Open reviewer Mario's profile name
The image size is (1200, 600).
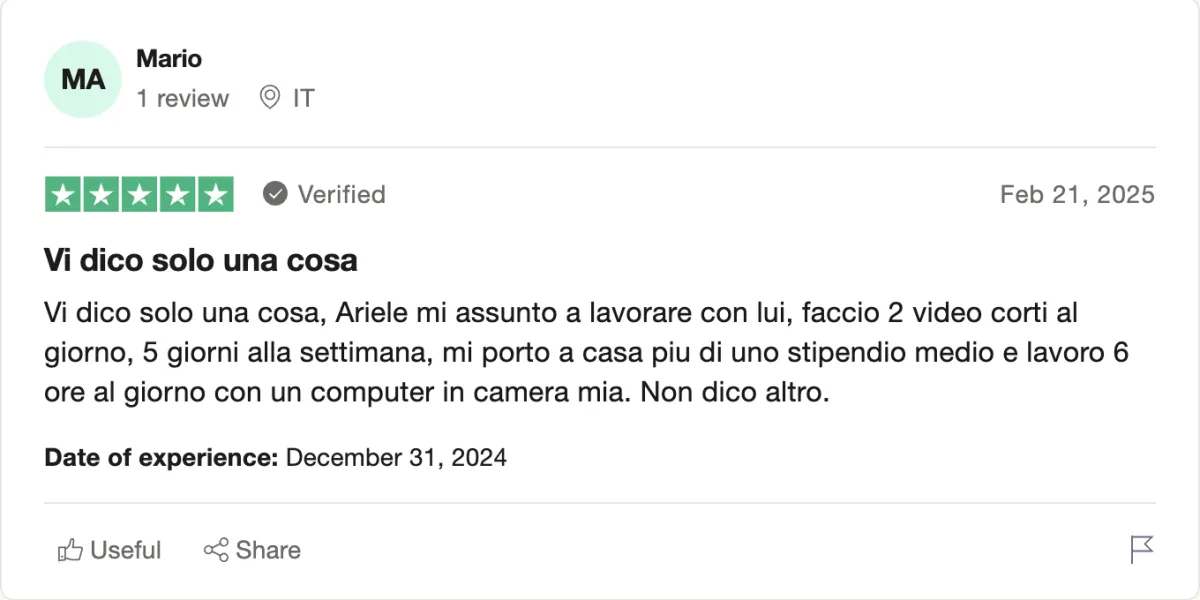[x=169, y=59]
